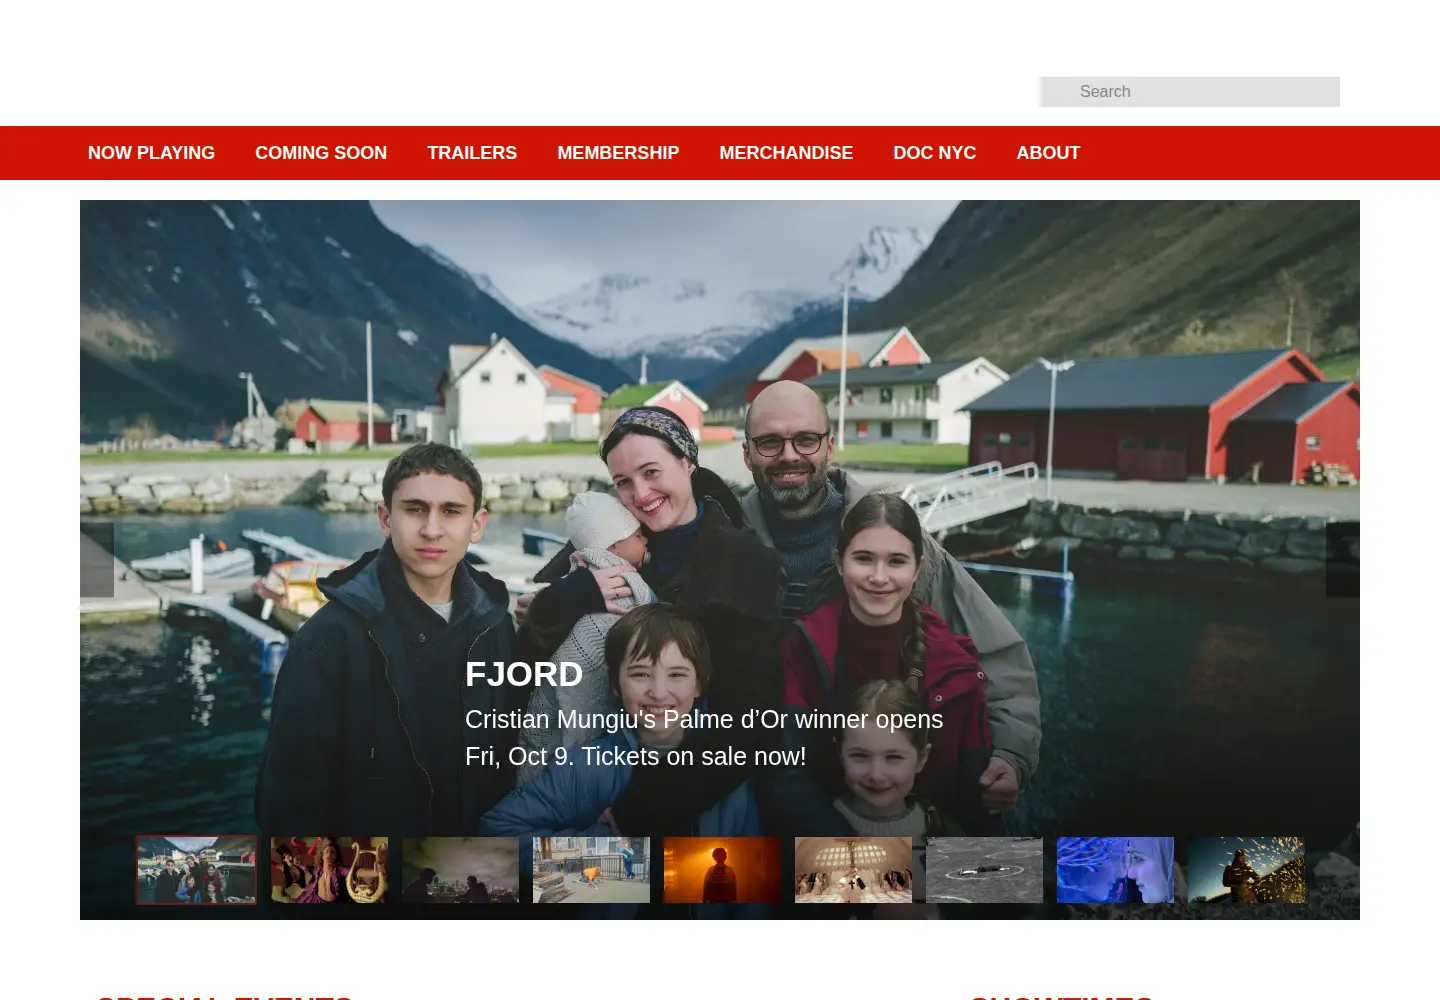1440x1000 pixels.
Task: Visit the MERCHANDISE page
Action: click(786, 153)
